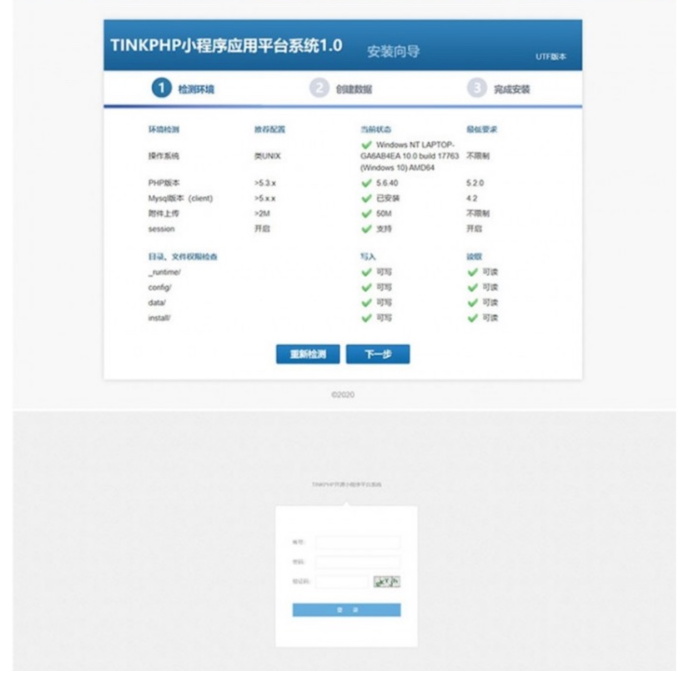Click the password input field in login form
695x676 pixels.
357,562
